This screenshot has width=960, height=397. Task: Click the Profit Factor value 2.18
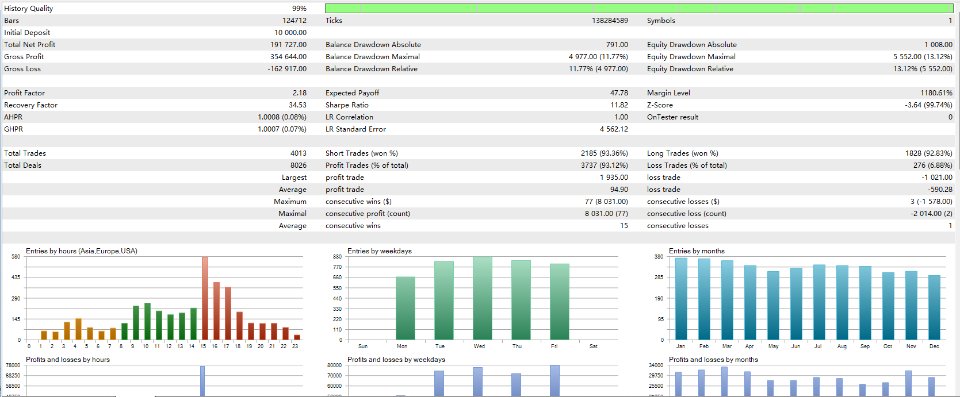299,93
